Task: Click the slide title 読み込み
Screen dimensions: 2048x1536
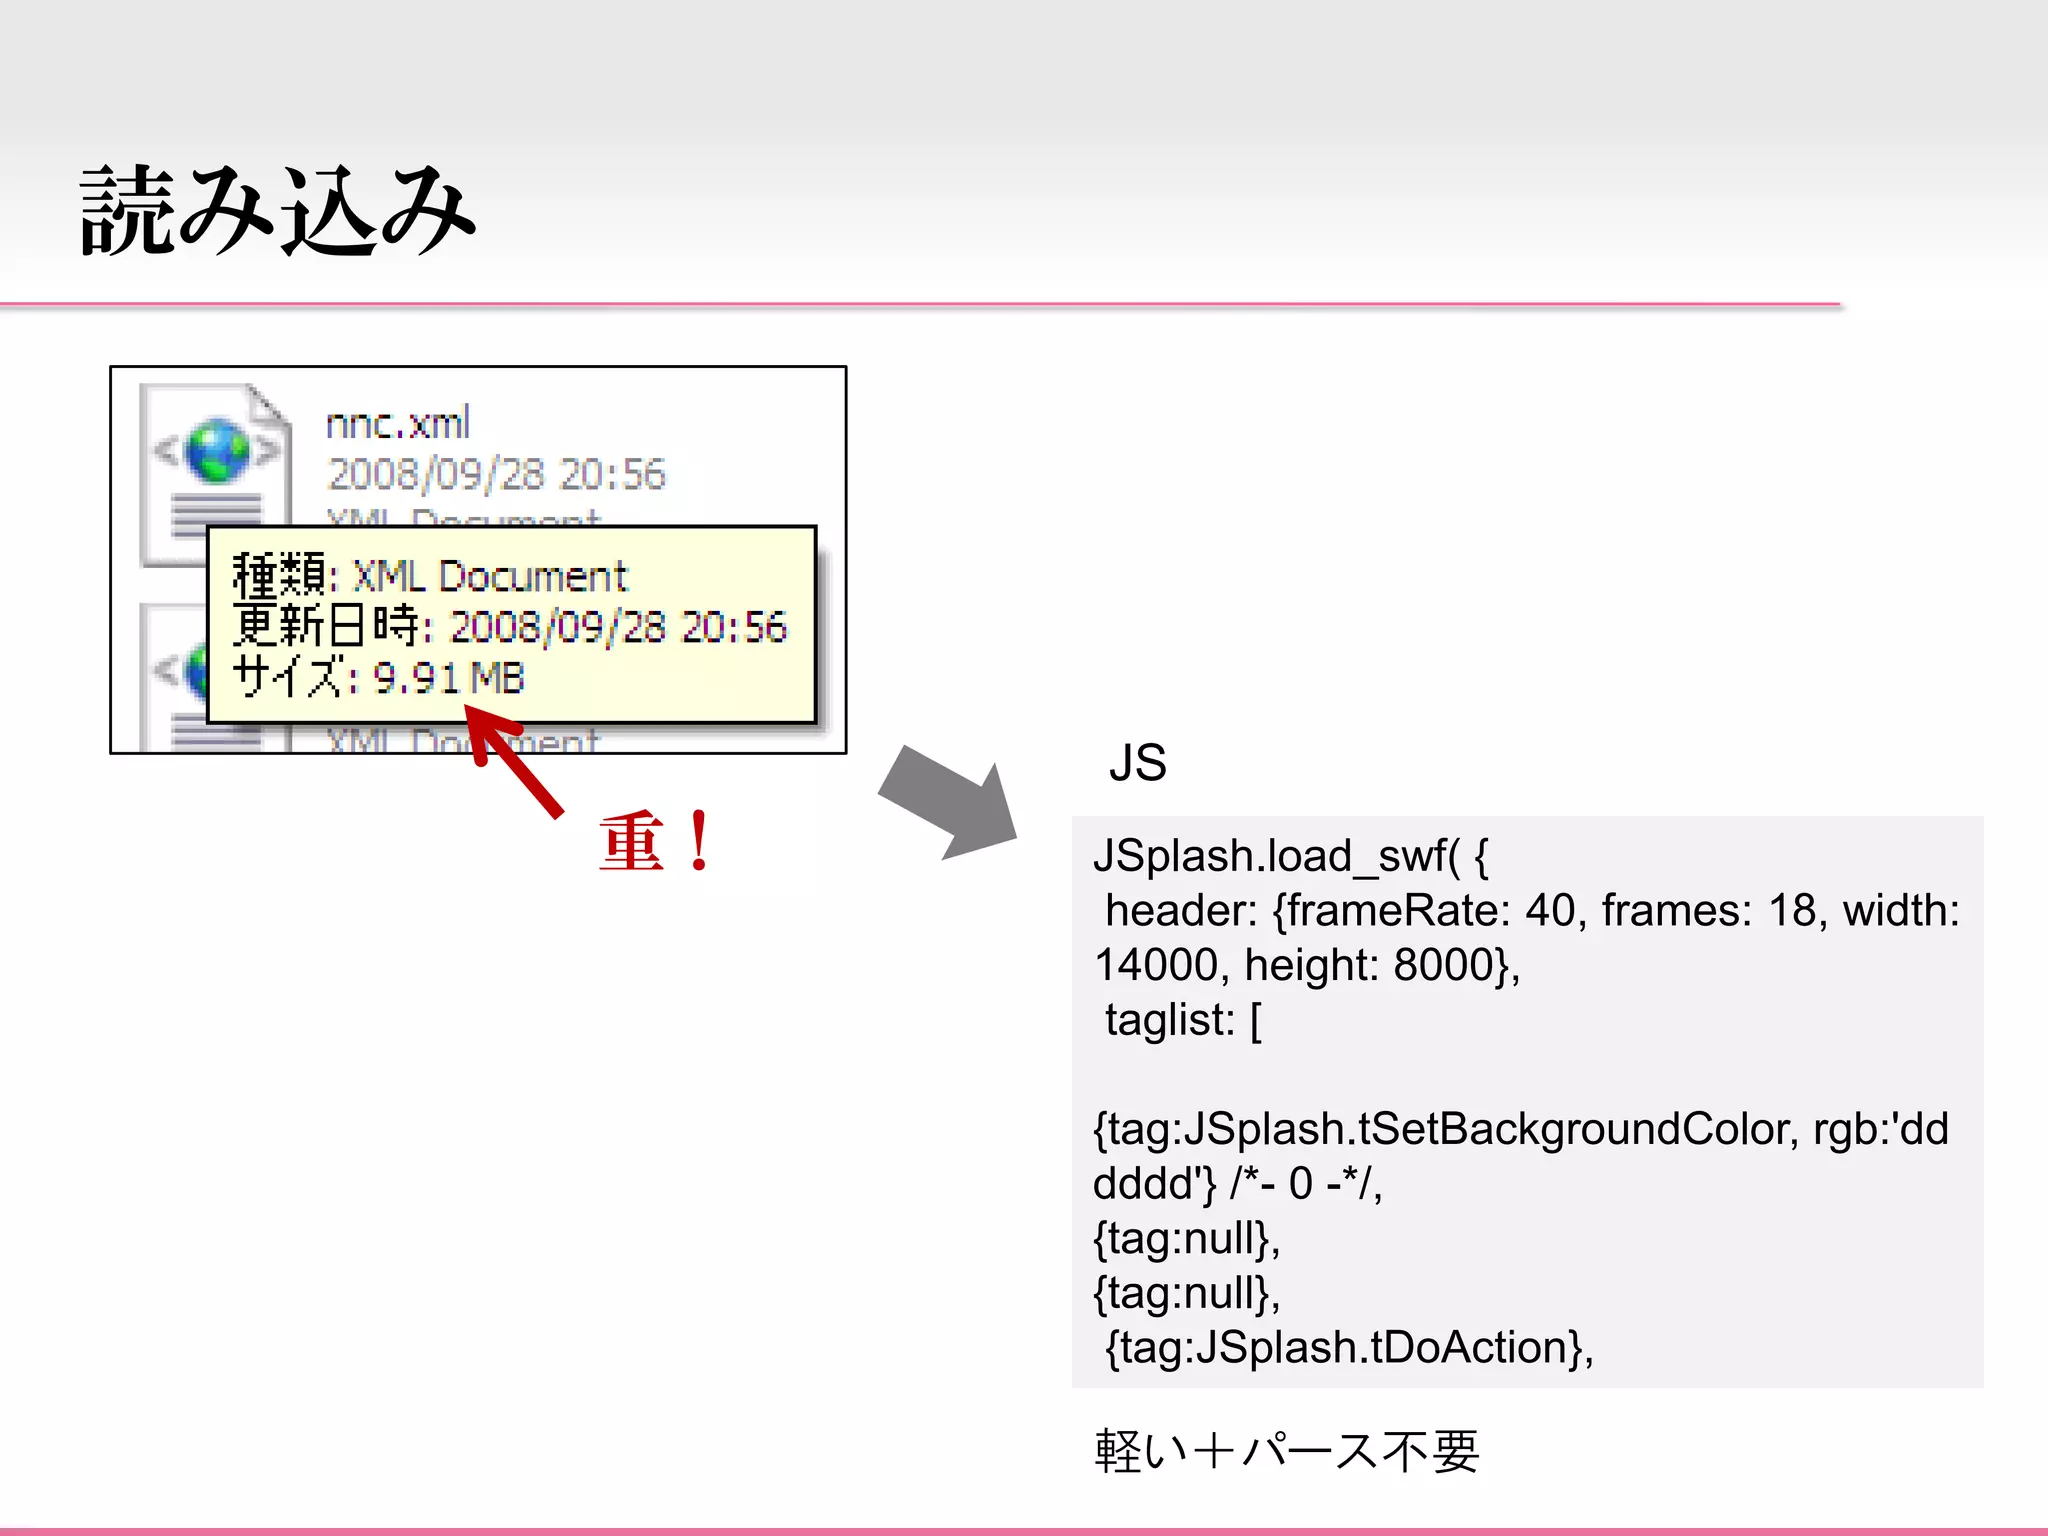Action: click(277, 211)
